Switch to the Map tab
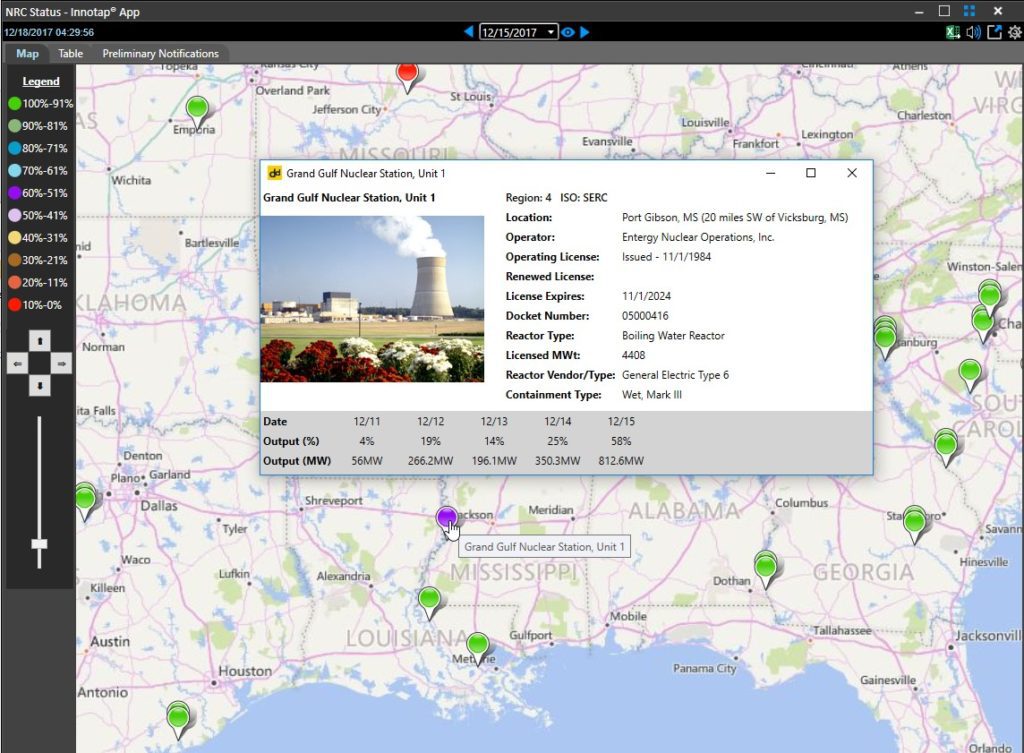 click(27, 54)
